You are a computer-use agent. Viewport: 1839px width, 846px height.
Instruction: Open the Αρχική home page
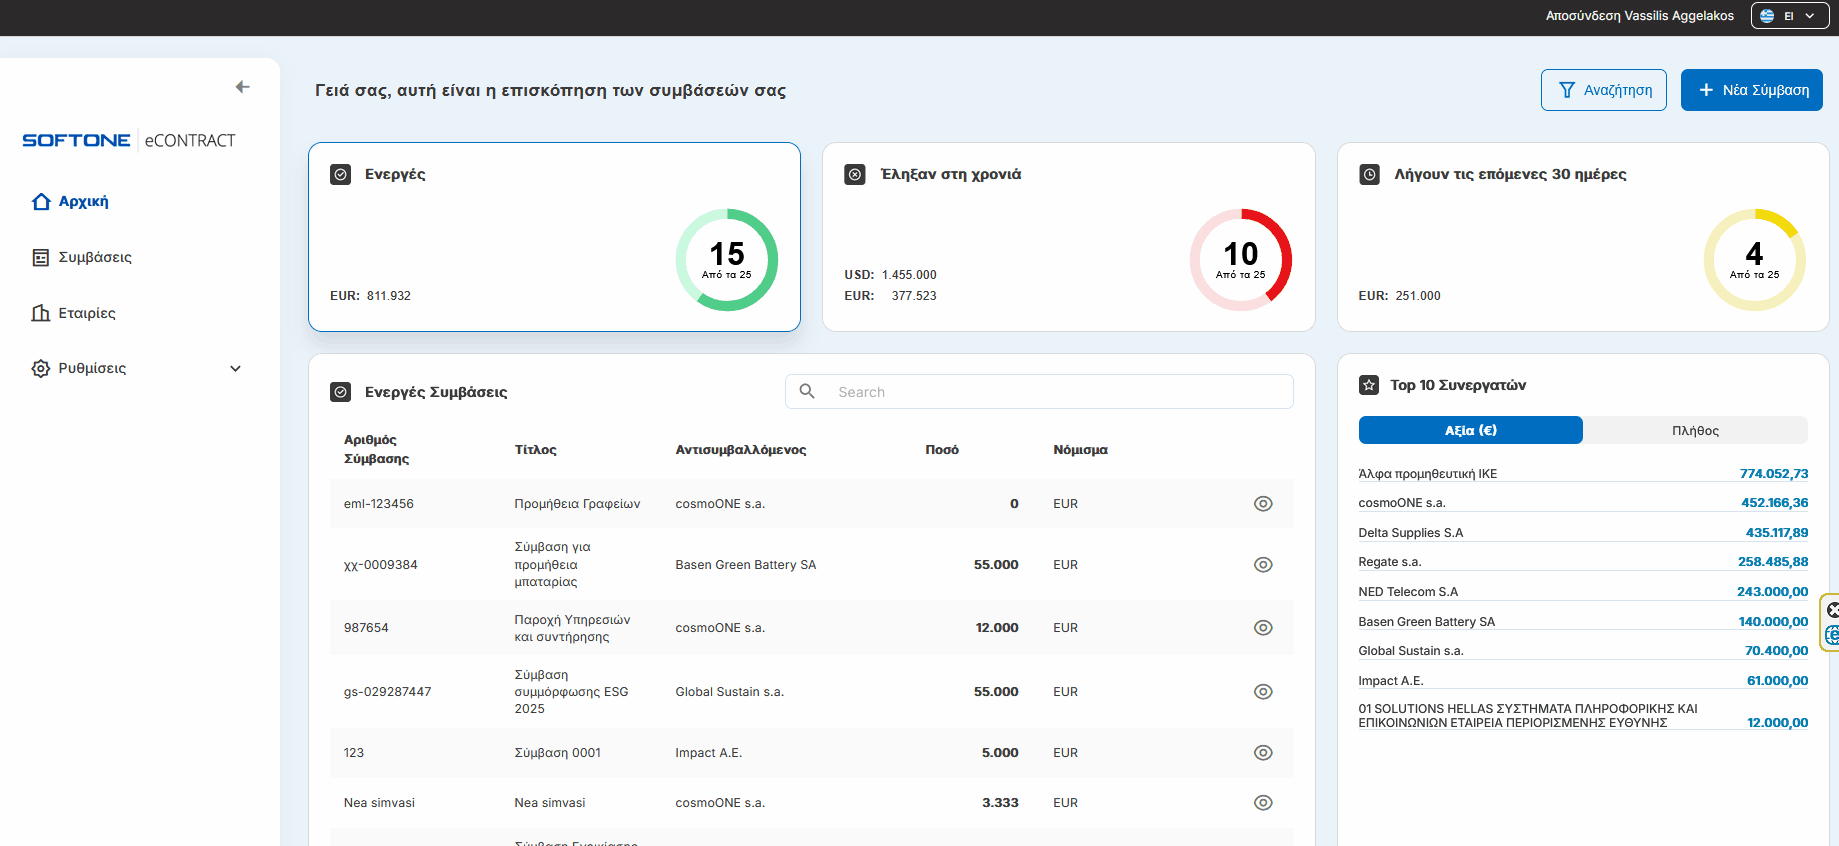pos(83,202)
